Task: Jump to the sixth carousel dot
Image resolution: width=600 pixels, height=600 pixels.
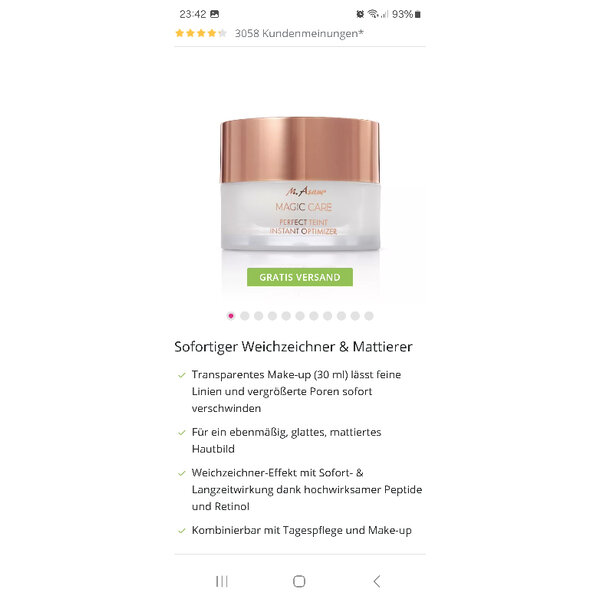Action: (300, 316)
